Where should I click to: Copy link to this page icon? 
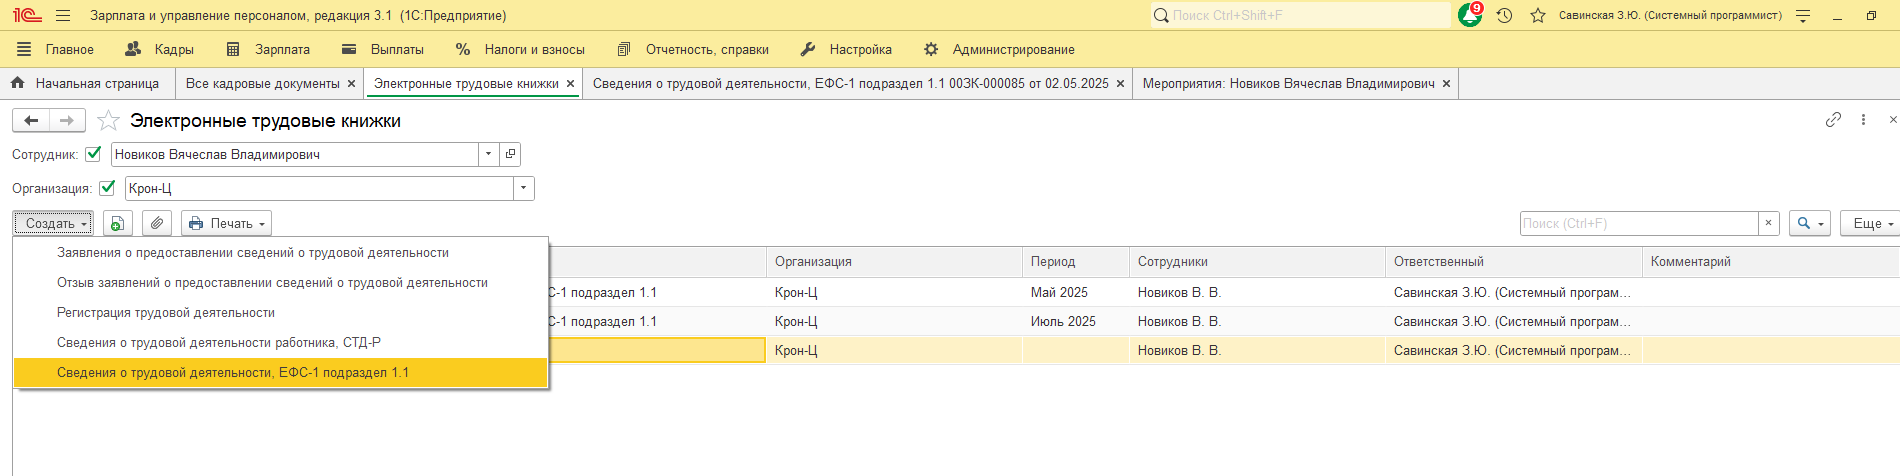point(1833,119)
